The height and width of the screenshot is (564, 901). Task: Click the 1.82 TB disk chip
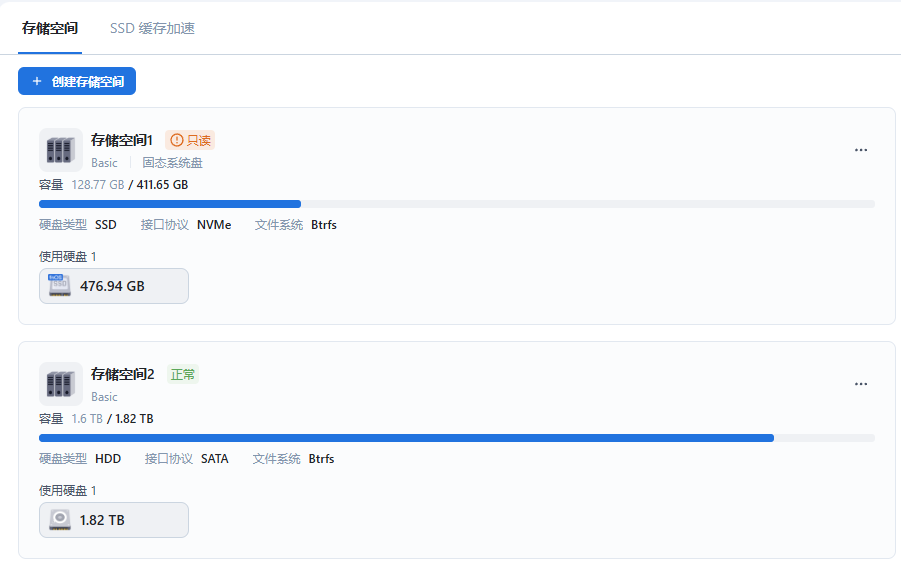click(114, 520)
